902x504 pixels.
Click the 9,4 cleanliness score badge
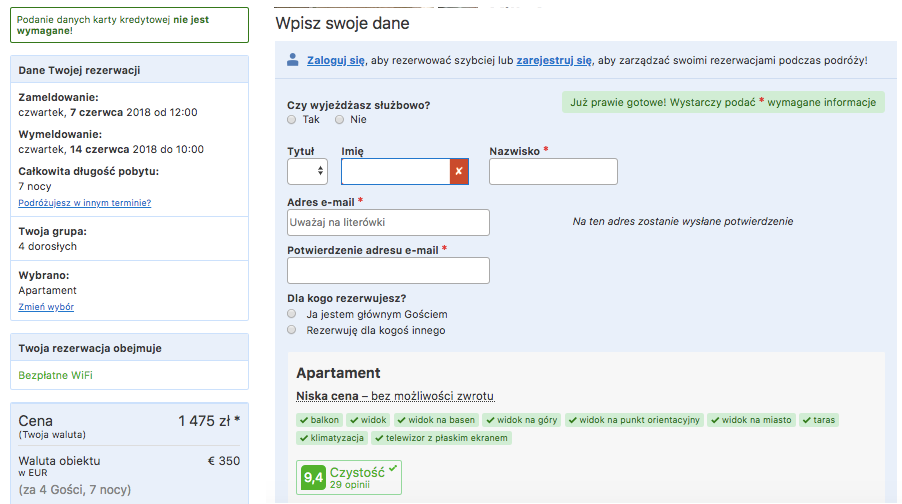coord(314,478)
